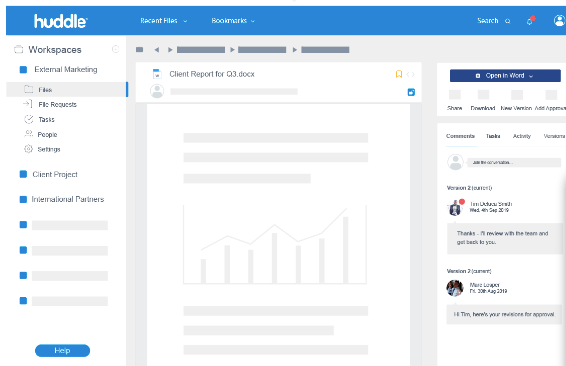Click the People icon in sidebar

coord(29,134)
